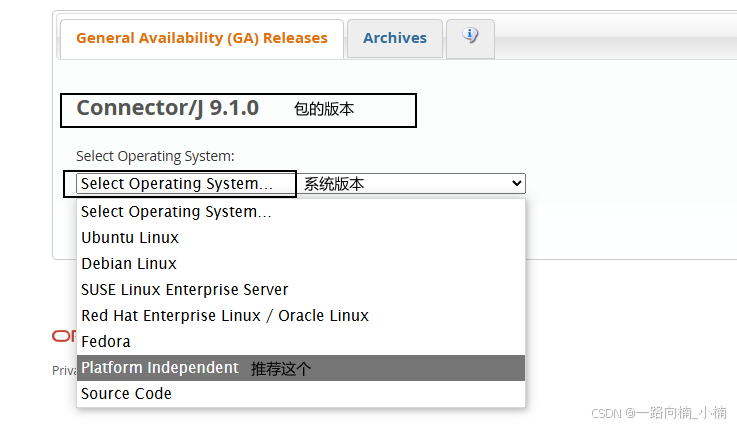Select Debian Linux option
The height and width of the screenshot is (426, 737).
301,263
